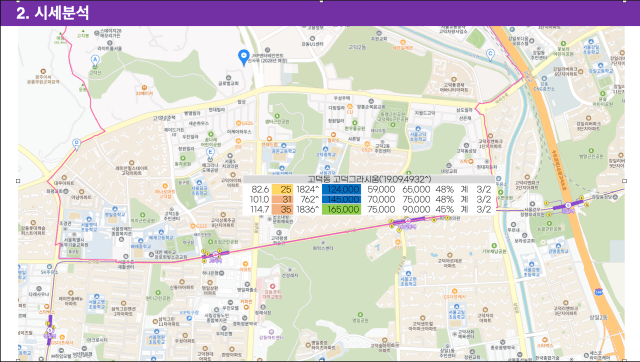Viewport: 640px width, 362px height.
Task: Click the 고덕동 고덕그라시움 table header
Action: pyautogui.click(x=369, y=179)
